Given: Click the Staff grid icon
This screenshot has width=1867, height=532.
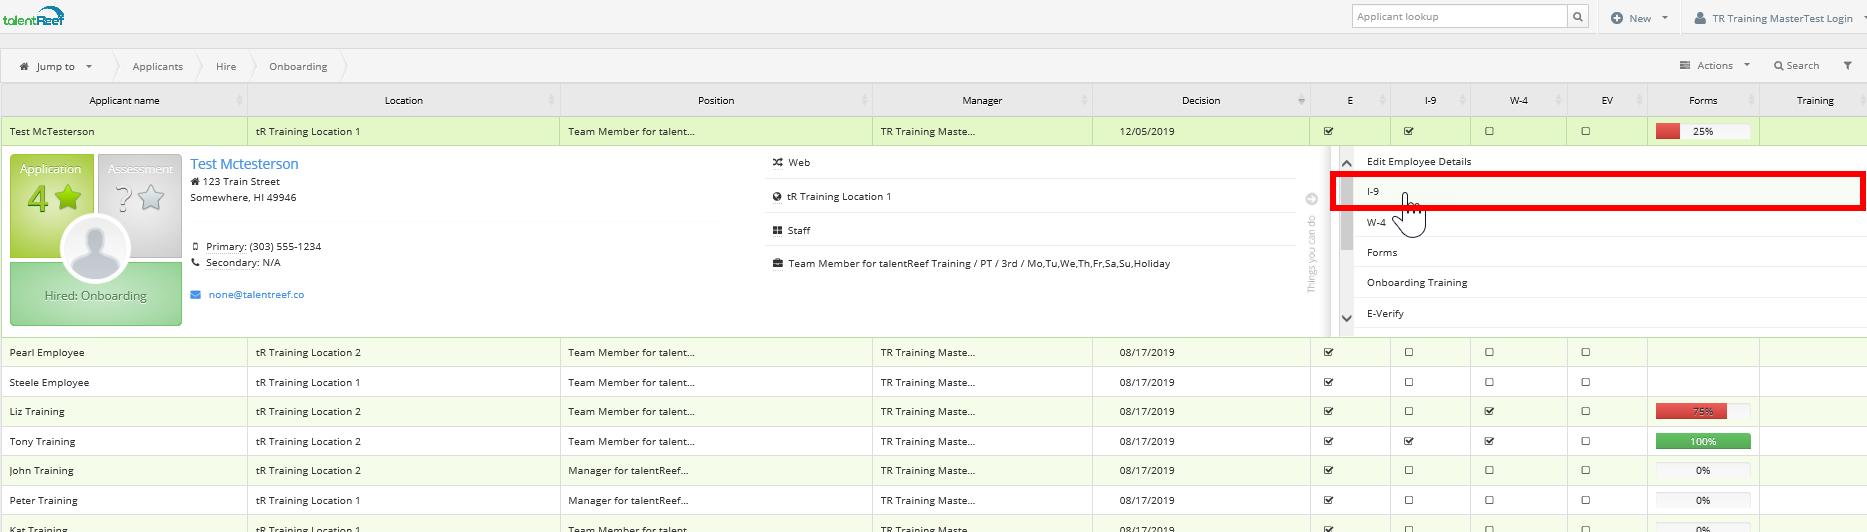Looking at the screenshot, I should pyautogui.click(x=777, y=230).
